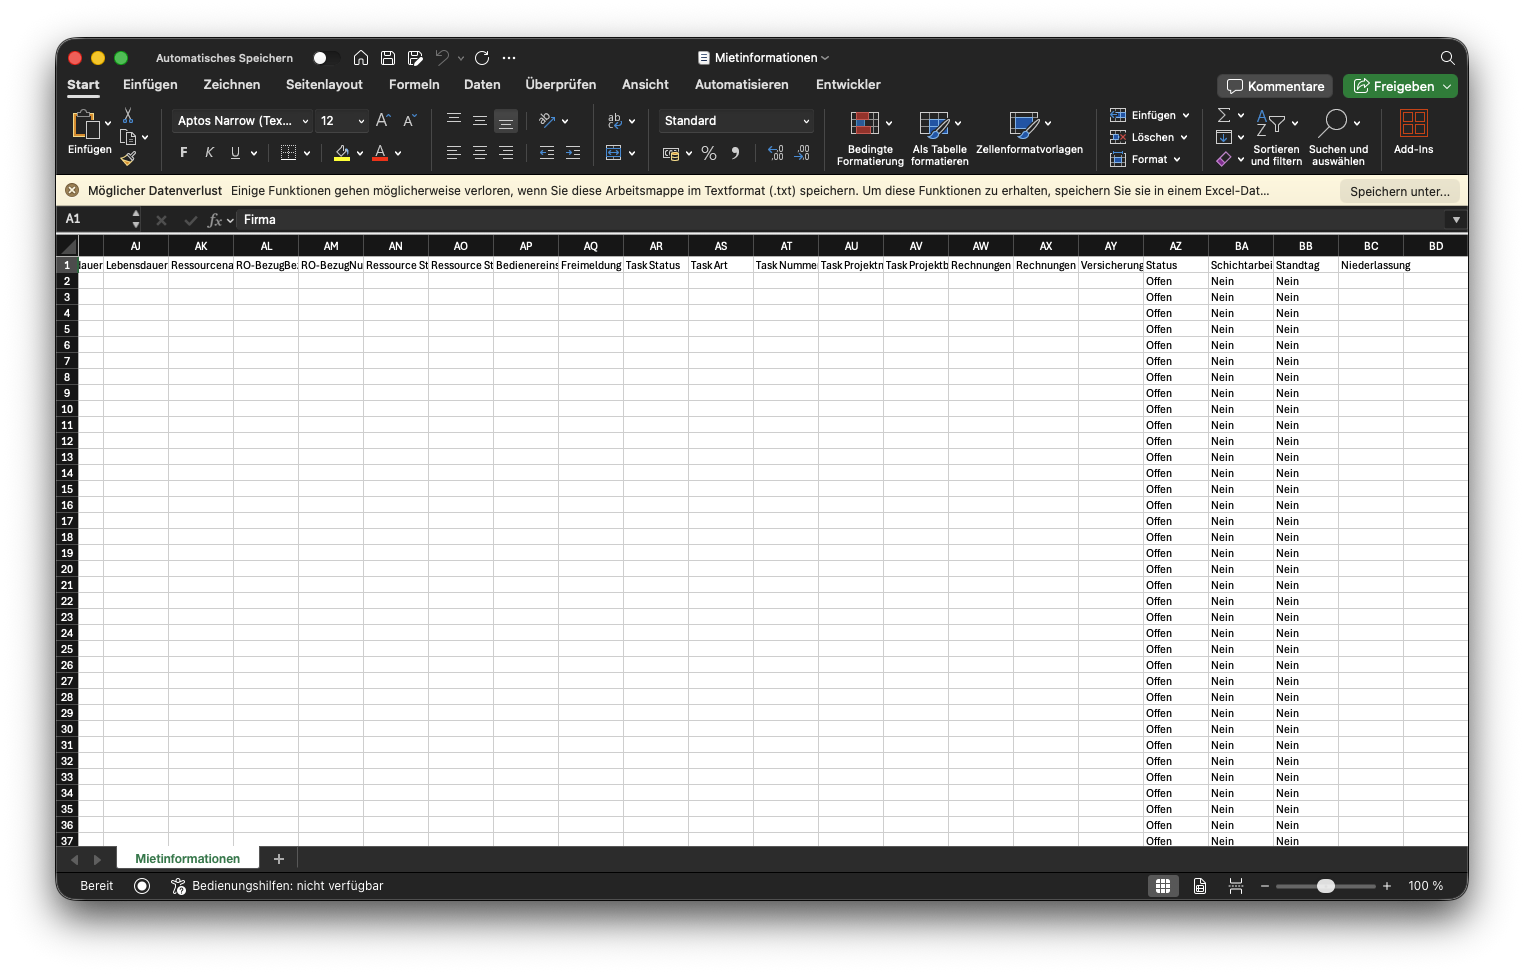
Task: Click the zoom in plus button
Action: coord(1387,886)
